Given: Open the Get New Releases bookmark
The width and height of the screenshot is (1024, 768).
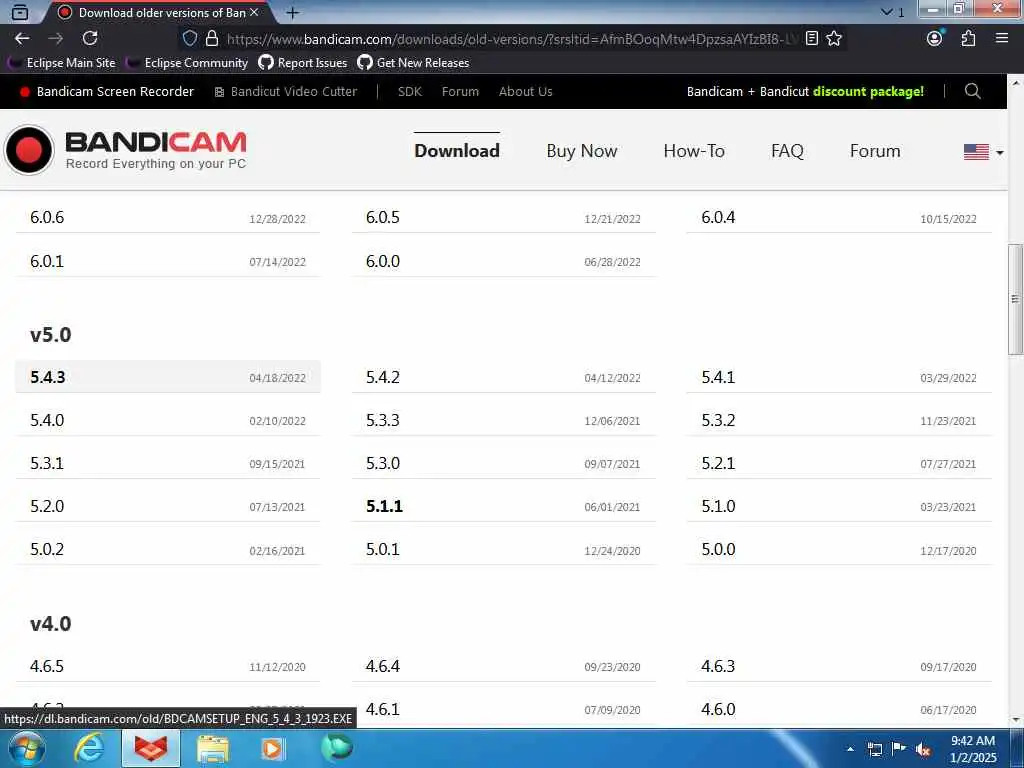Looking at the screenshot, I should pyautogui.click(x=413, y=63).
